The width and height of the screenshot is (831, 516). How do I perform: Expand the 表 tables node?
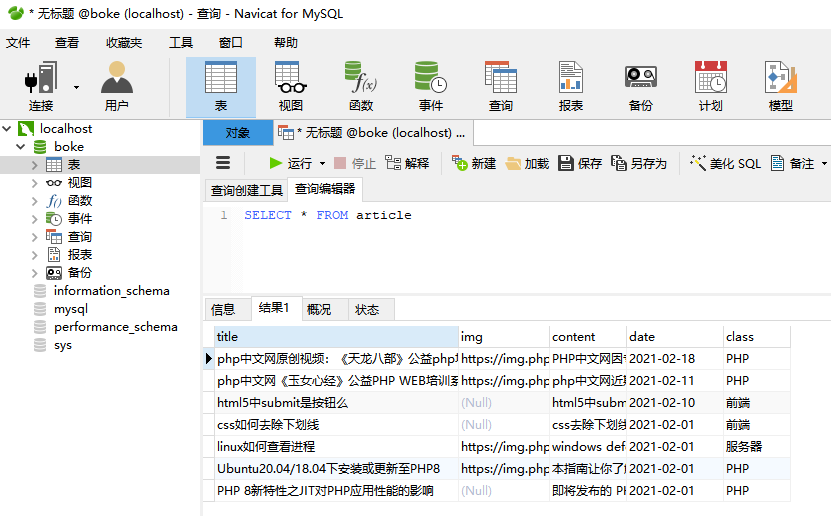point(34,165)
